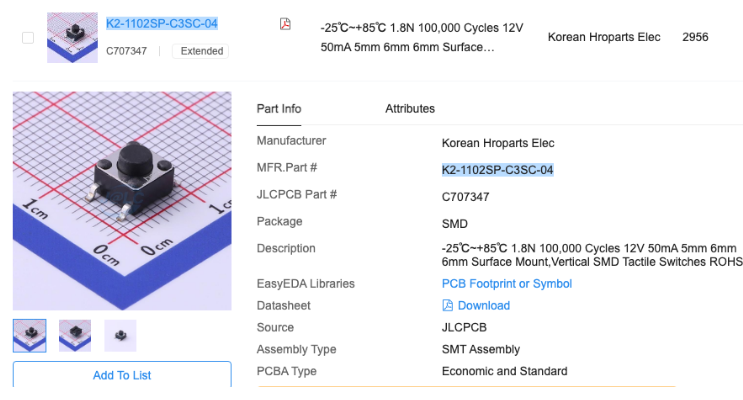743x400 pixels.
Task: Open PCB Footprint or Symbol link
Action: point(507,283)
